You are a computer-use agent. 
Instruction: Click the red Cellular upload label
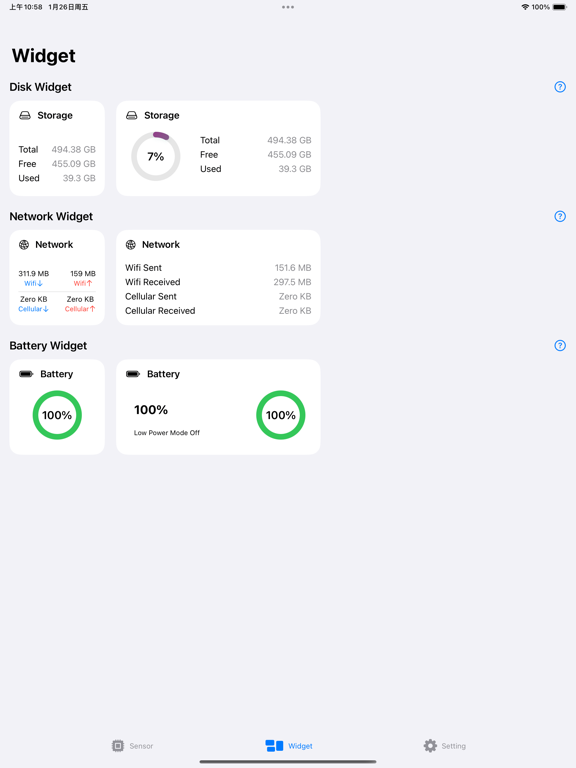[80, 309]
